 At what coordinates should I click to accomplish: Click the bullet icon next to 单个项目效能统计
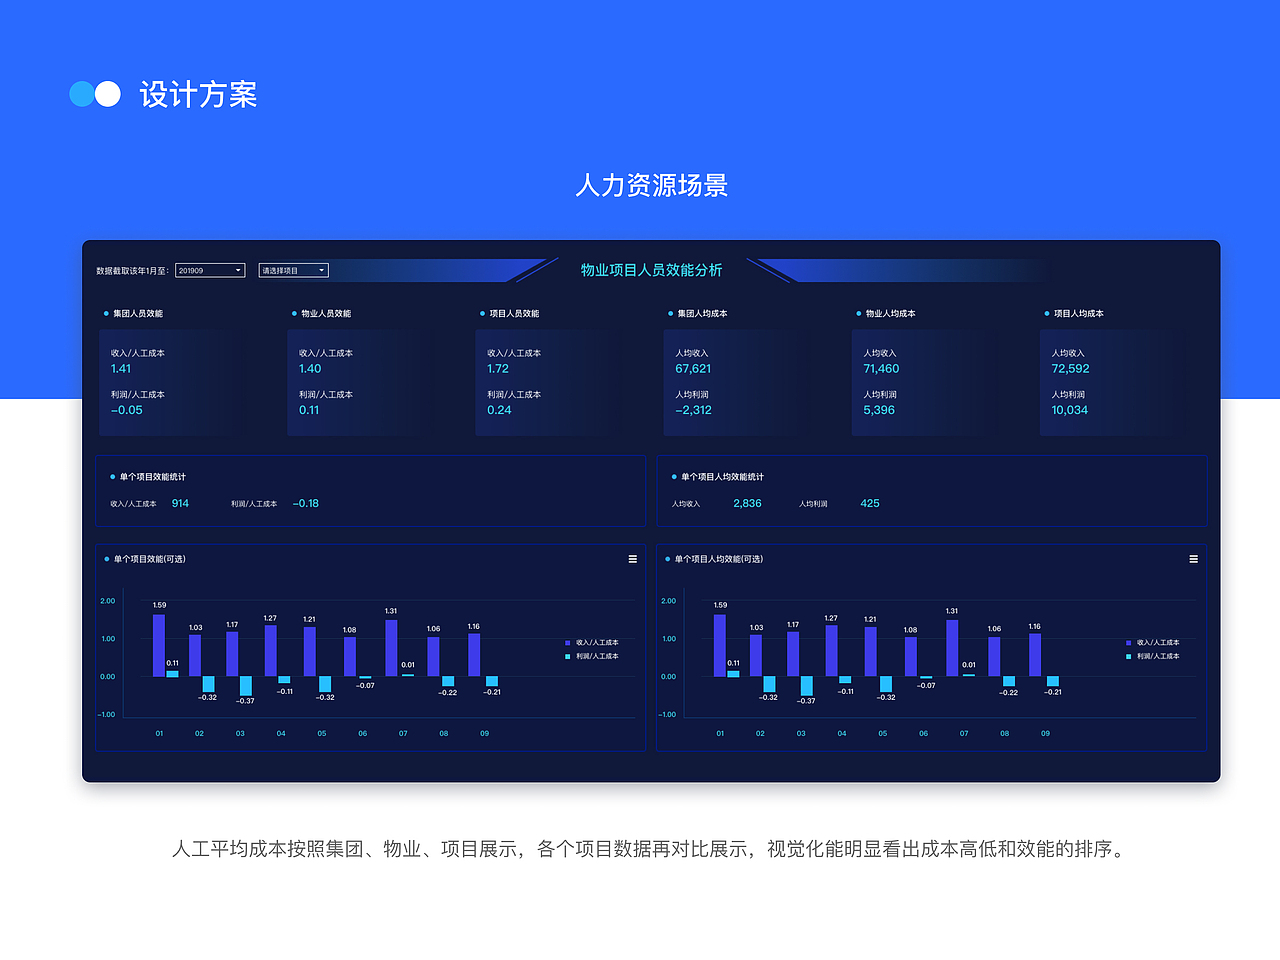pos(108,476)
